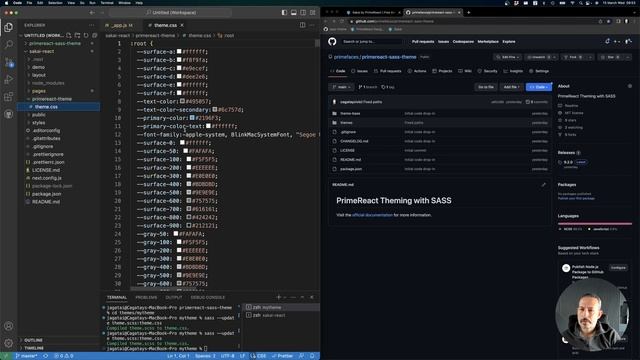Screen dimensions: 640x360
Task: Switch to the PROBLEMS panel tab
Action: [146, 297]
